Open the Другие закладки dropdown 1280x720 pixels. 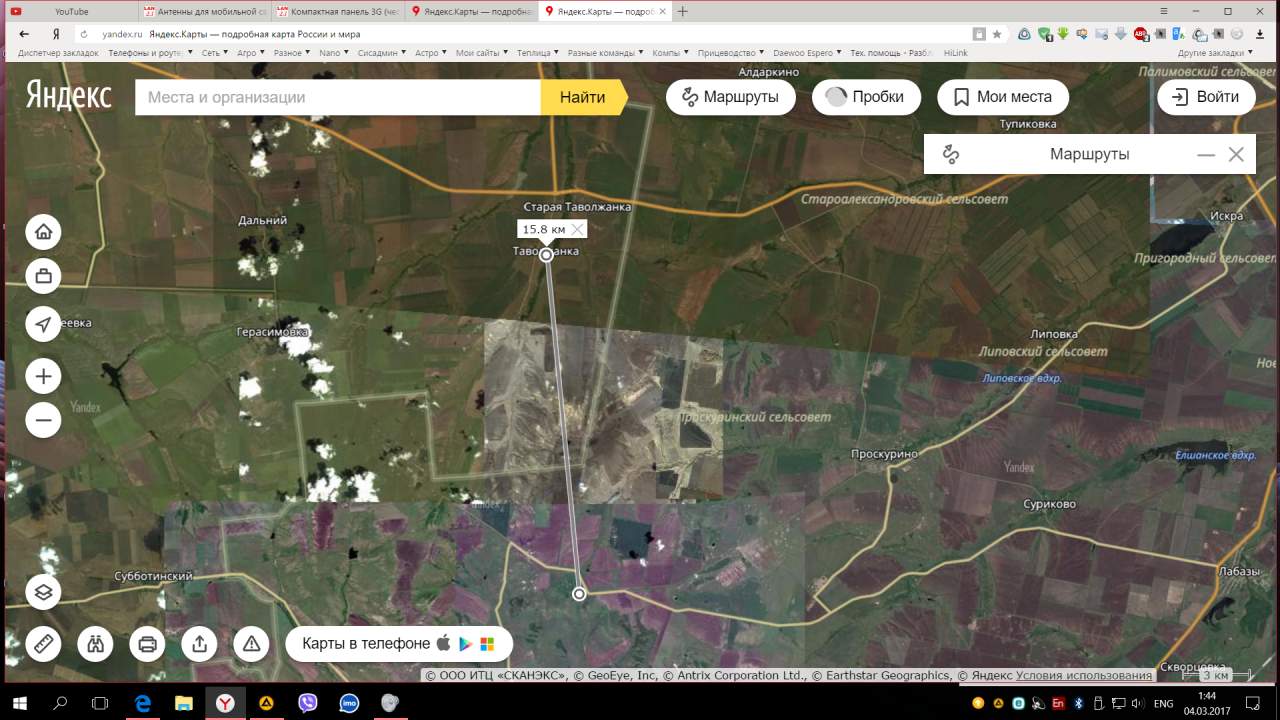click(x=1215, y=53)
